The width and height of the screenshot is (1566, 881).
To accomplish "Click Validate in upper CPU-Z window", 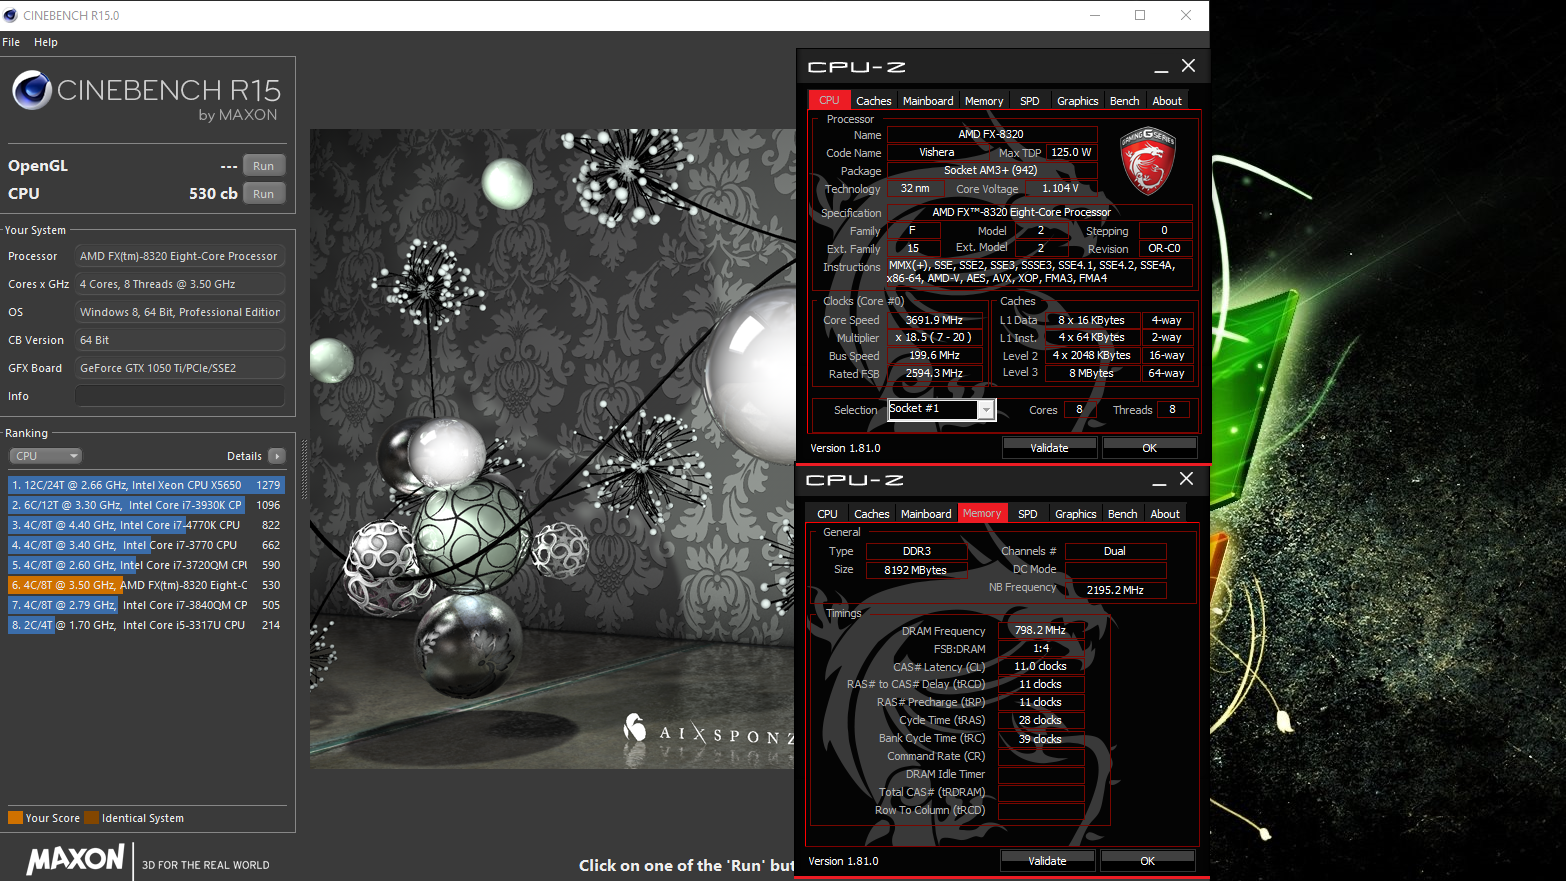I will click(1050, 448).
